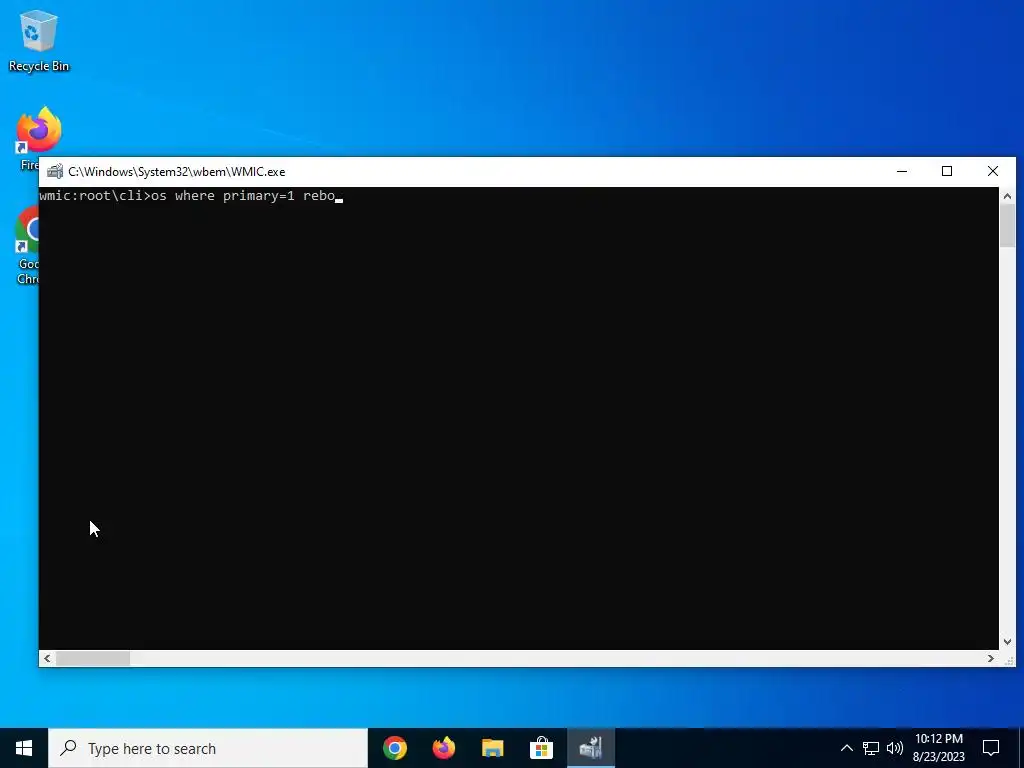Select the WMIC taskbar button
Screen dimensions: 1024x768
[590, 748]
